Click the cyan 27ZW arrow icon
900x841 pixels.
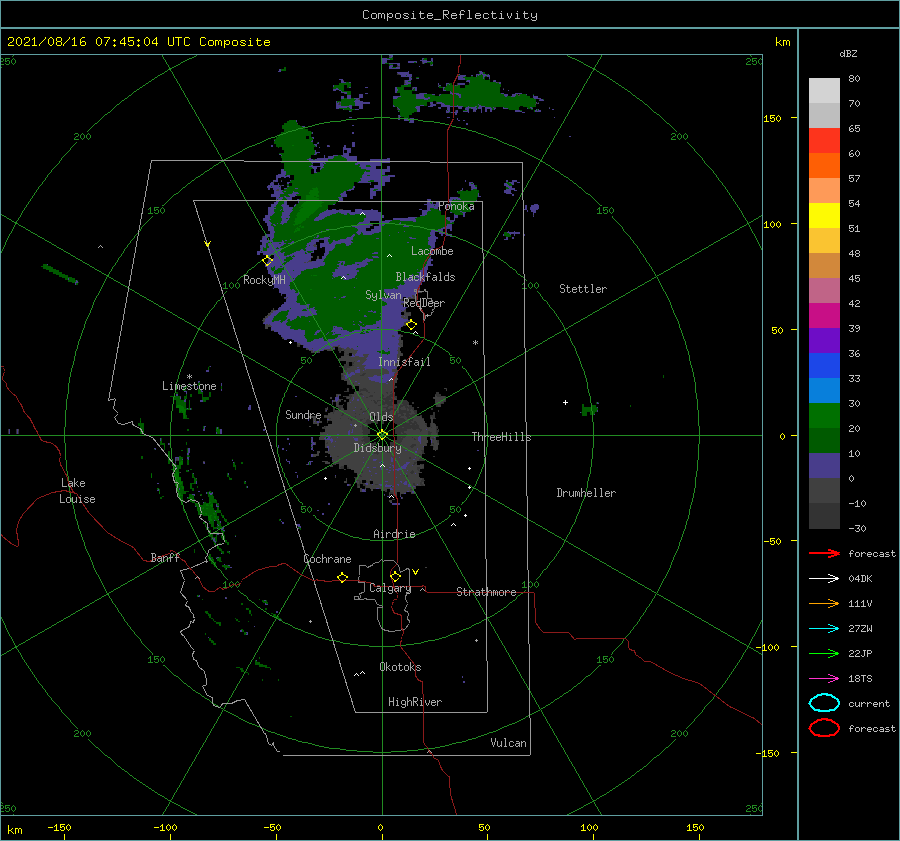(x=824, y=629)
